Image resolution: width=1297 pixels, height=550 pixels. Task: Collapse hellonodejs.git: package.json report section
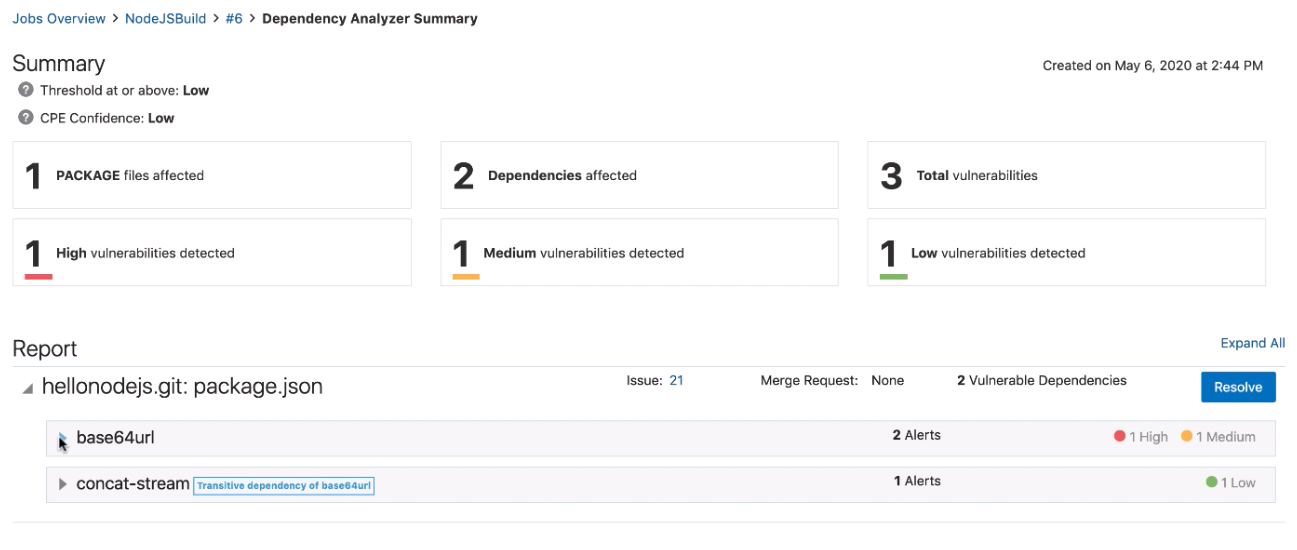[27, 388]
